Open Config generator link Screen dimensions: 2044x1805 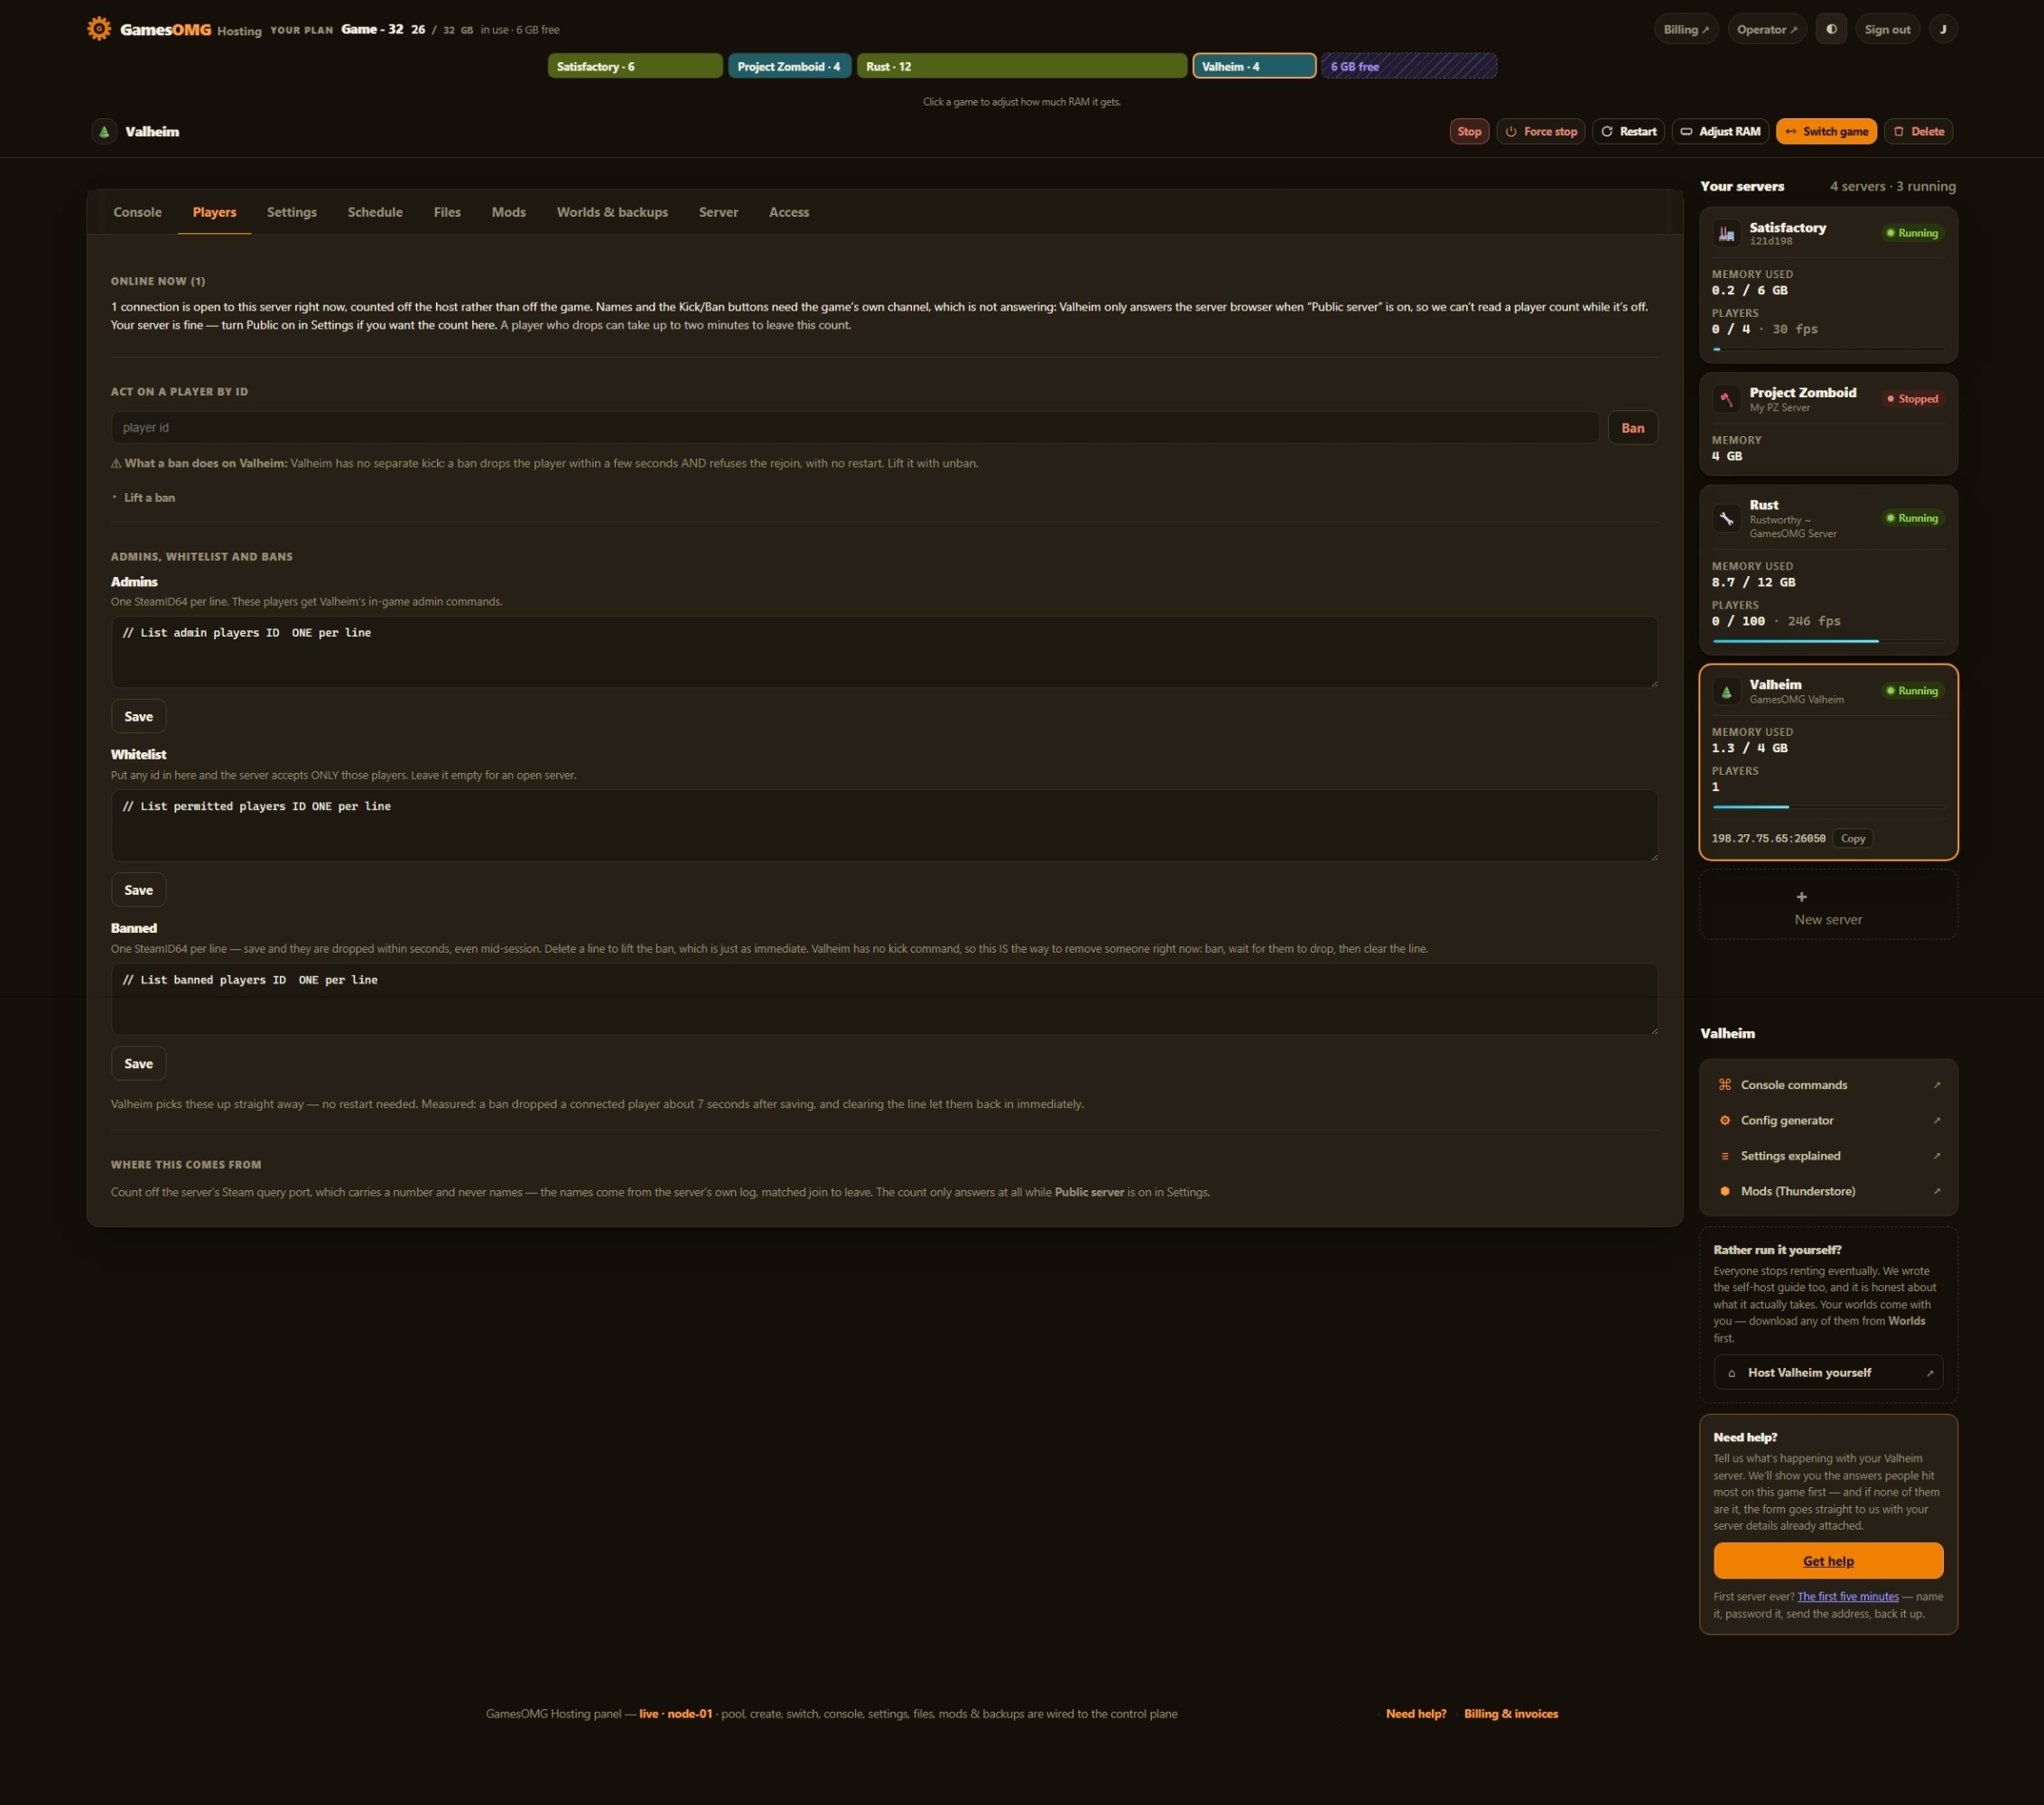[x=1828, y=1120]
